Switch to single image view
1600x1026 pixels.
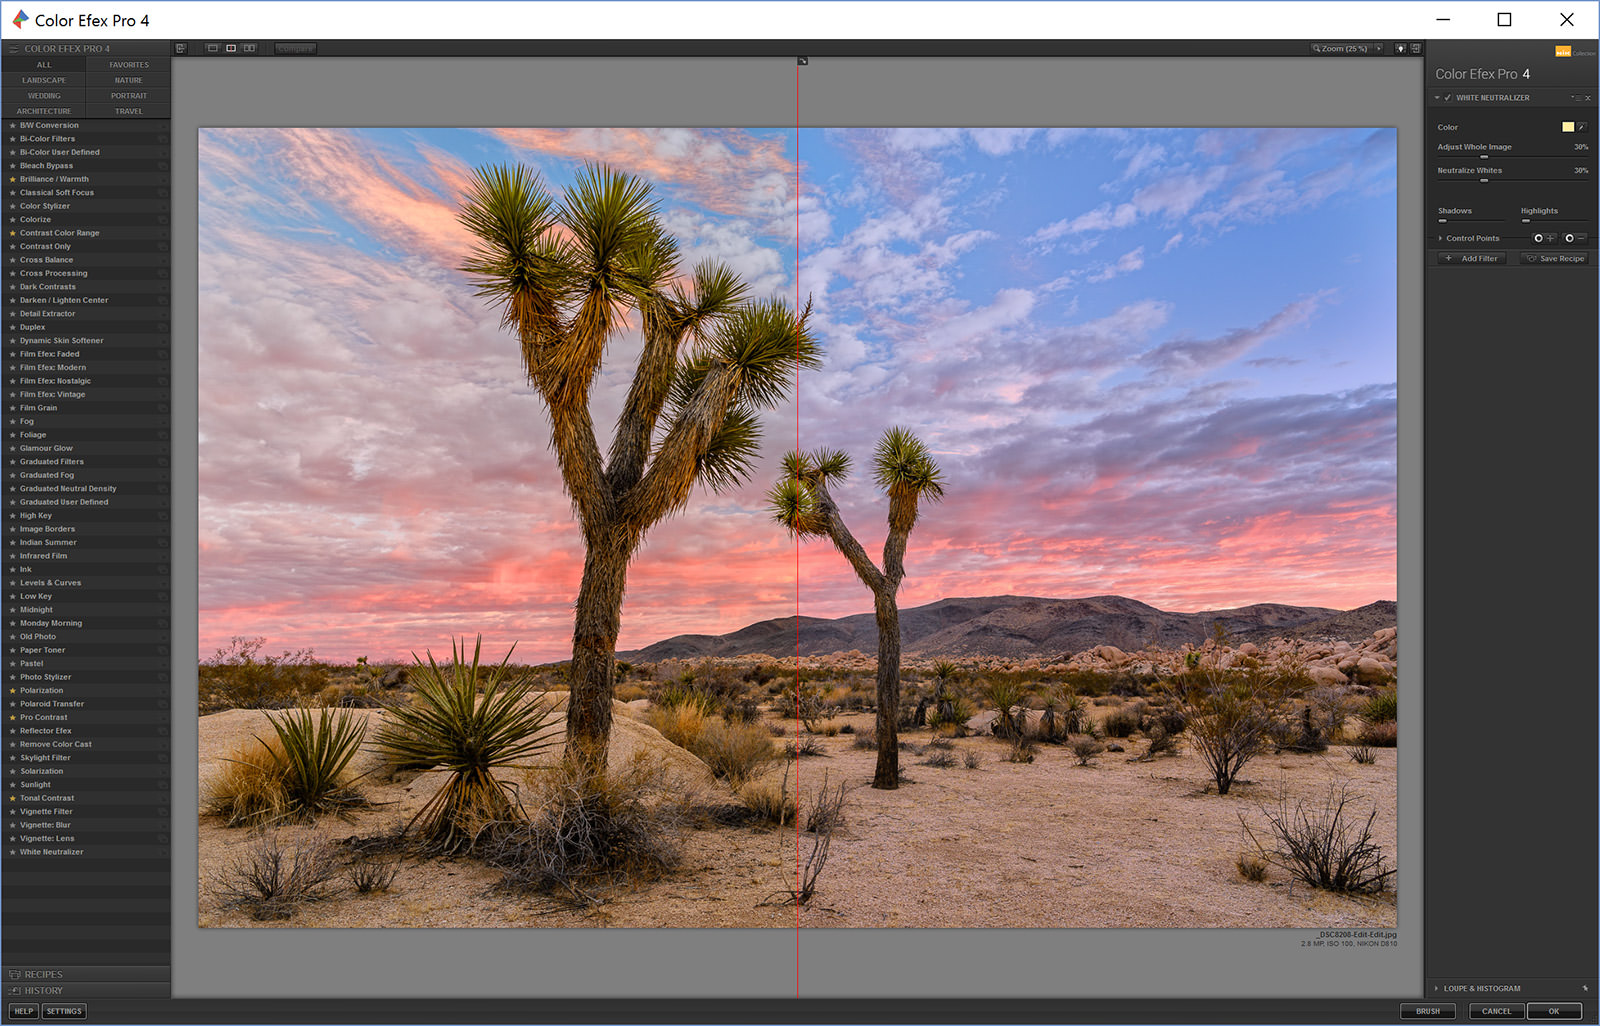point(212,48)
